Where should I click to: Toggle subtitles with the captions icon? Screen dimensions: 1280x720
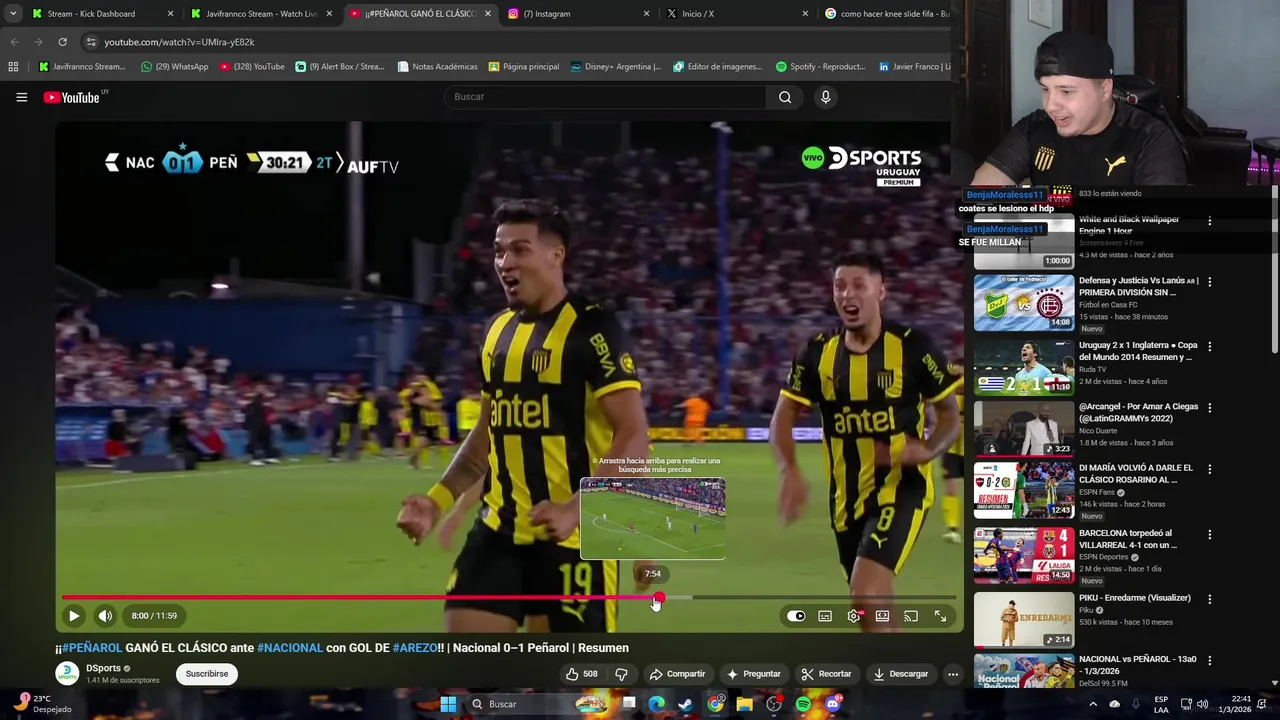pos(825,616)
